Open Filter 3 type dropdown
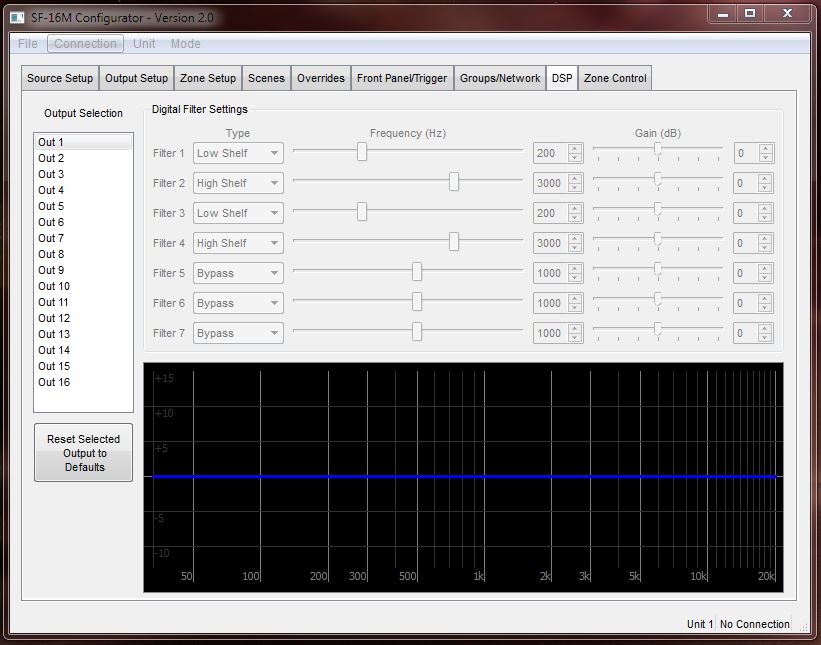821x645 pixels. (238, 213)
